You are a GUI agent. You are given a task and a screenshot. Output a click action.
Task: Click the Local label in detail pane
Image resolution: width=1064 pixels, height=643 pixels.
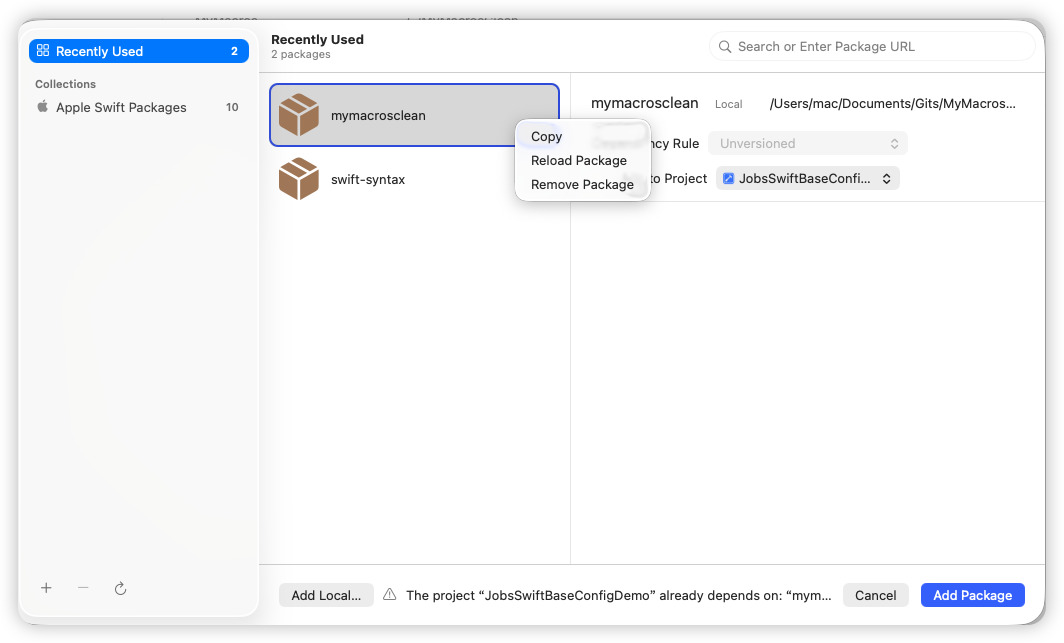coord(729,104)
